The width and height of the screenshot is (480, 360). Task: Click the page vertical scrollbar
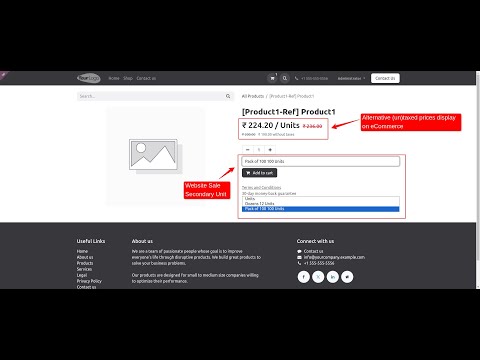point(478,167)
